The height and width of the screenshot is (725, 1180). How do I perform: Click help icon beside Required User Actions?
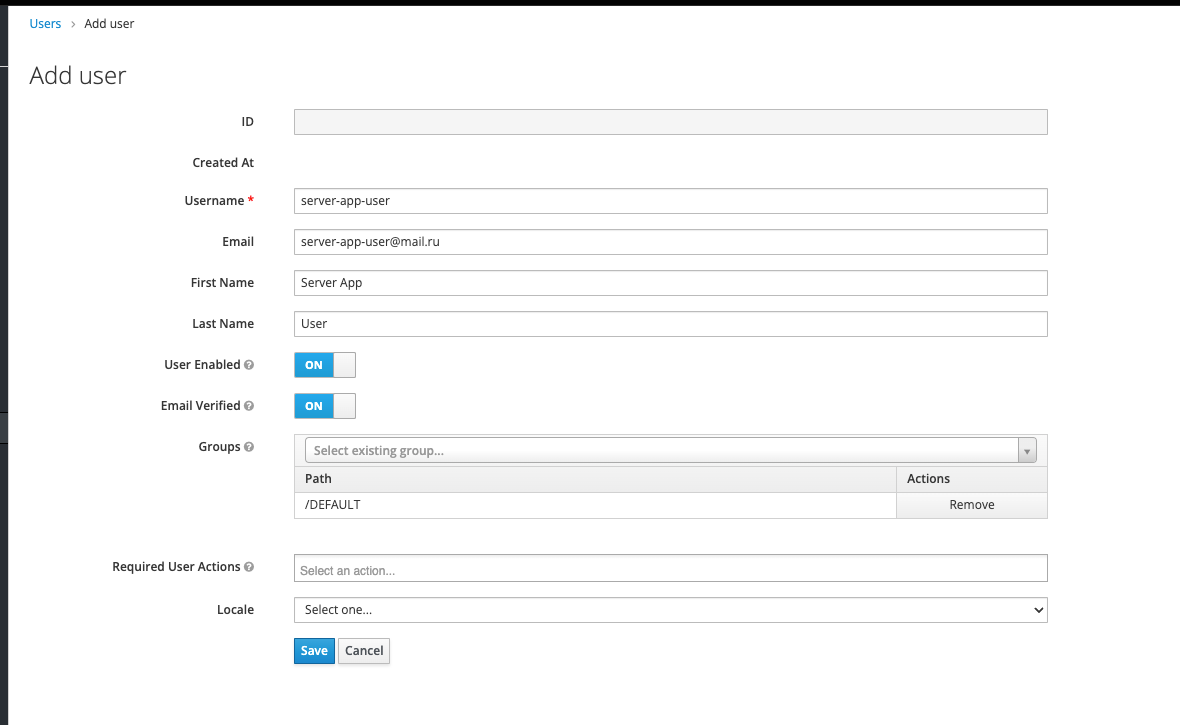(x=249, y=567)
